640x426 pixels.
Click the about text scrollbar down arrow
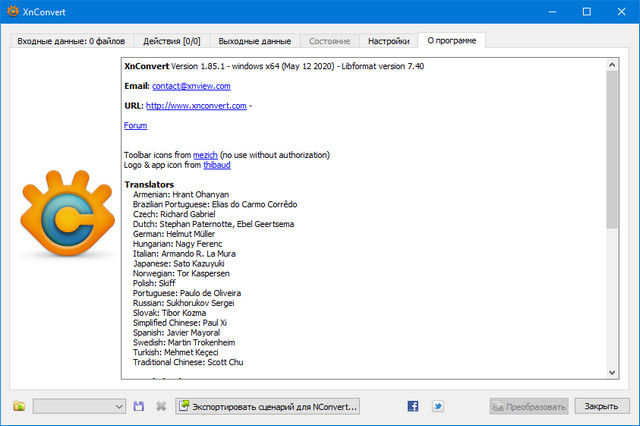point(612,373)
